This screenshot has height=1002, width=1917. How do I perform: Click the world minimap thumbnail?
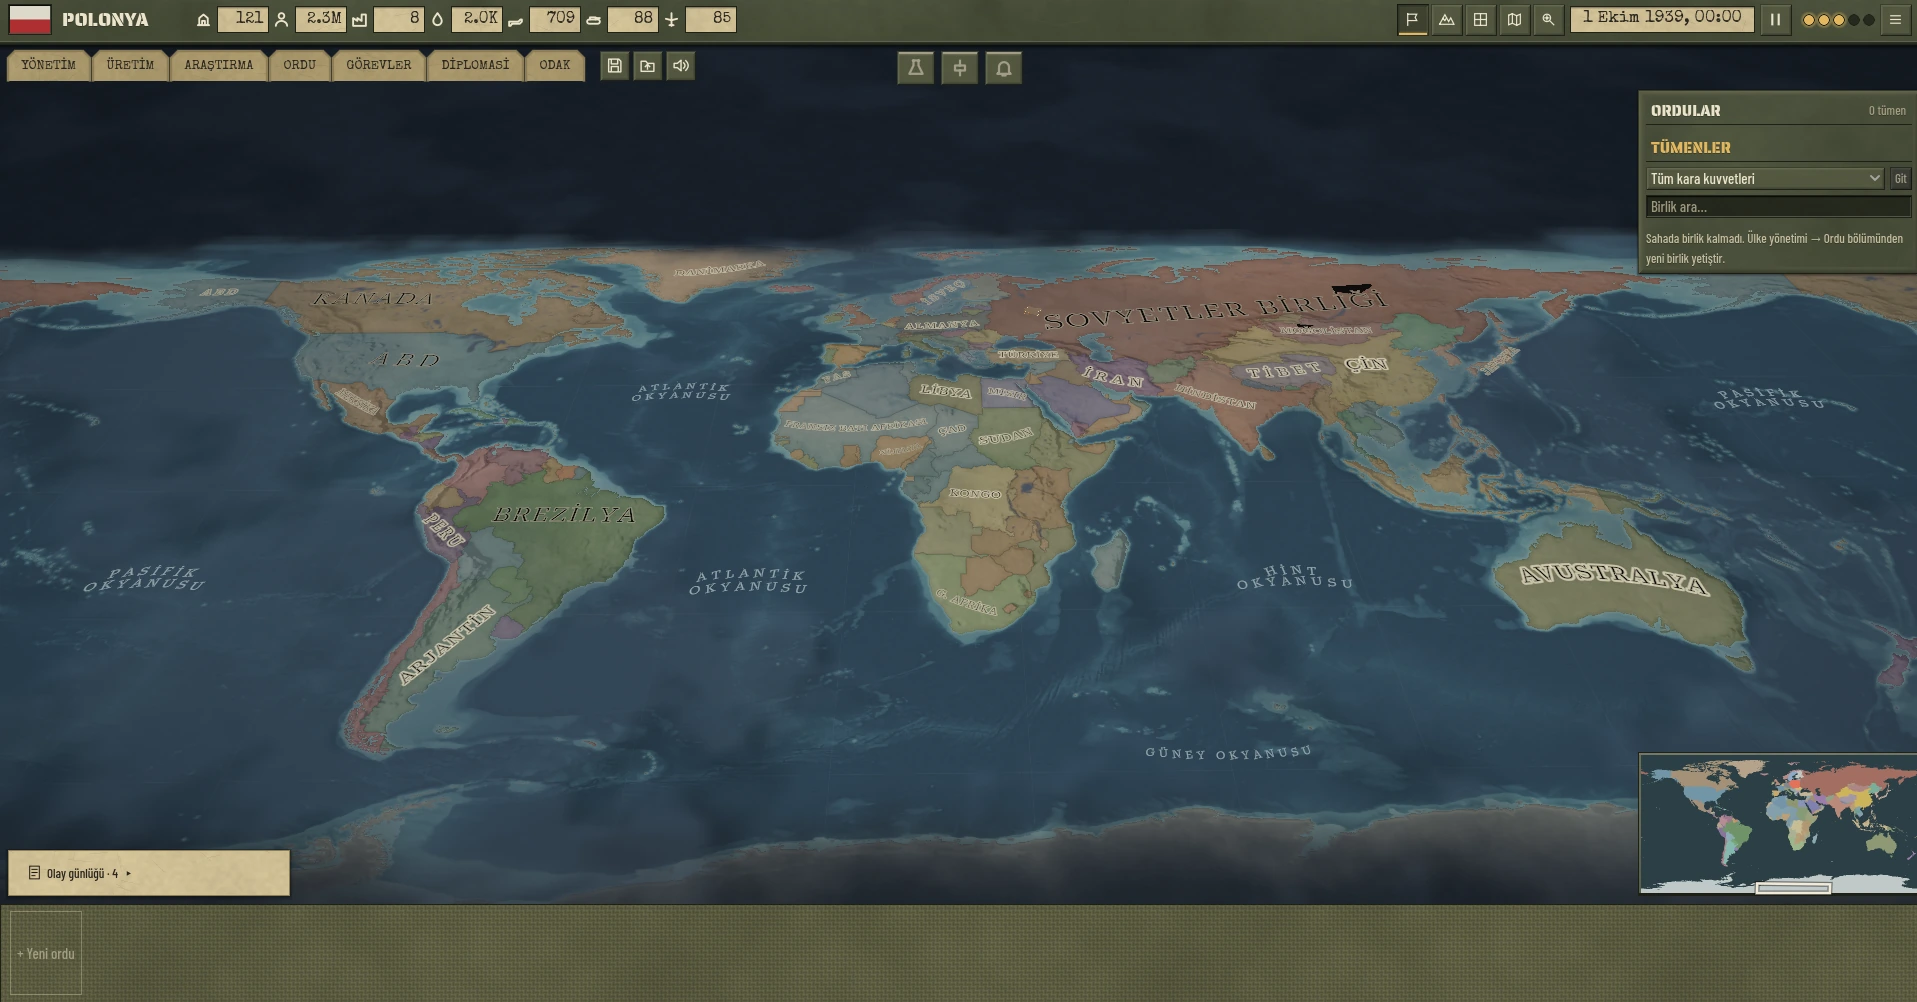pyautogui.click(x=1778, y=823)
